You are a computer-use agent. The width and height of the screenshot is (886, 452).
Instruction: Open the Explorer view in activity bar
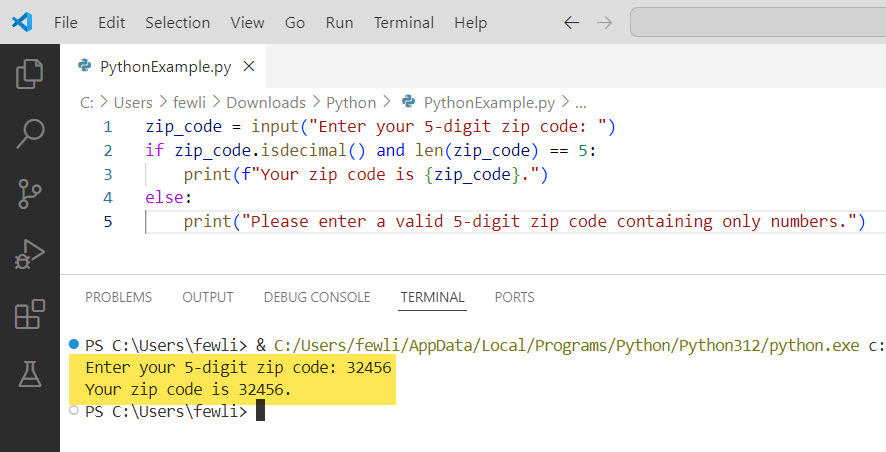point(29,73)
